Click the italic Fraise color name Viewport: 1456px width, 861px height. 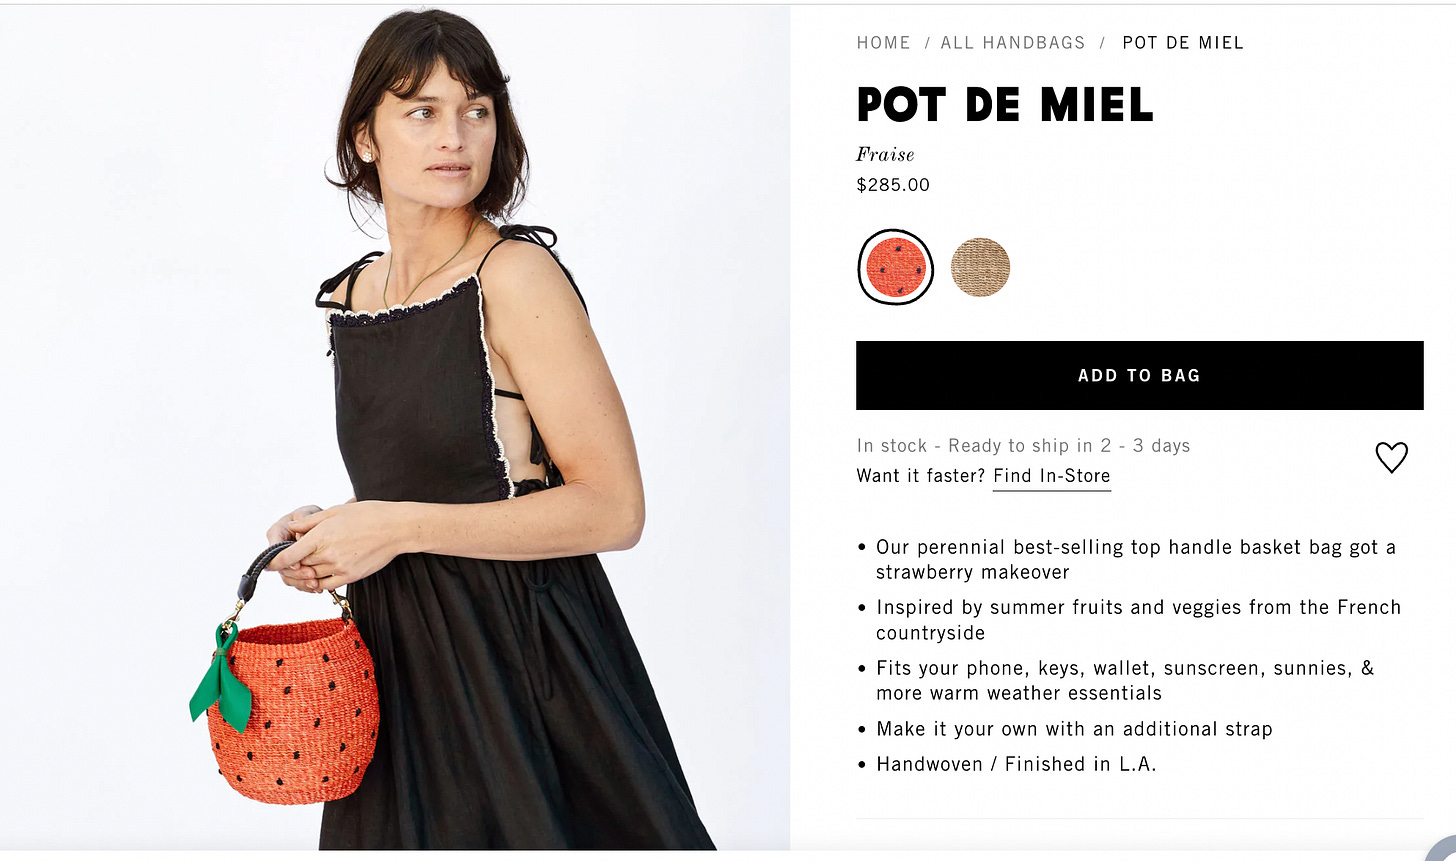coord(885,154)
